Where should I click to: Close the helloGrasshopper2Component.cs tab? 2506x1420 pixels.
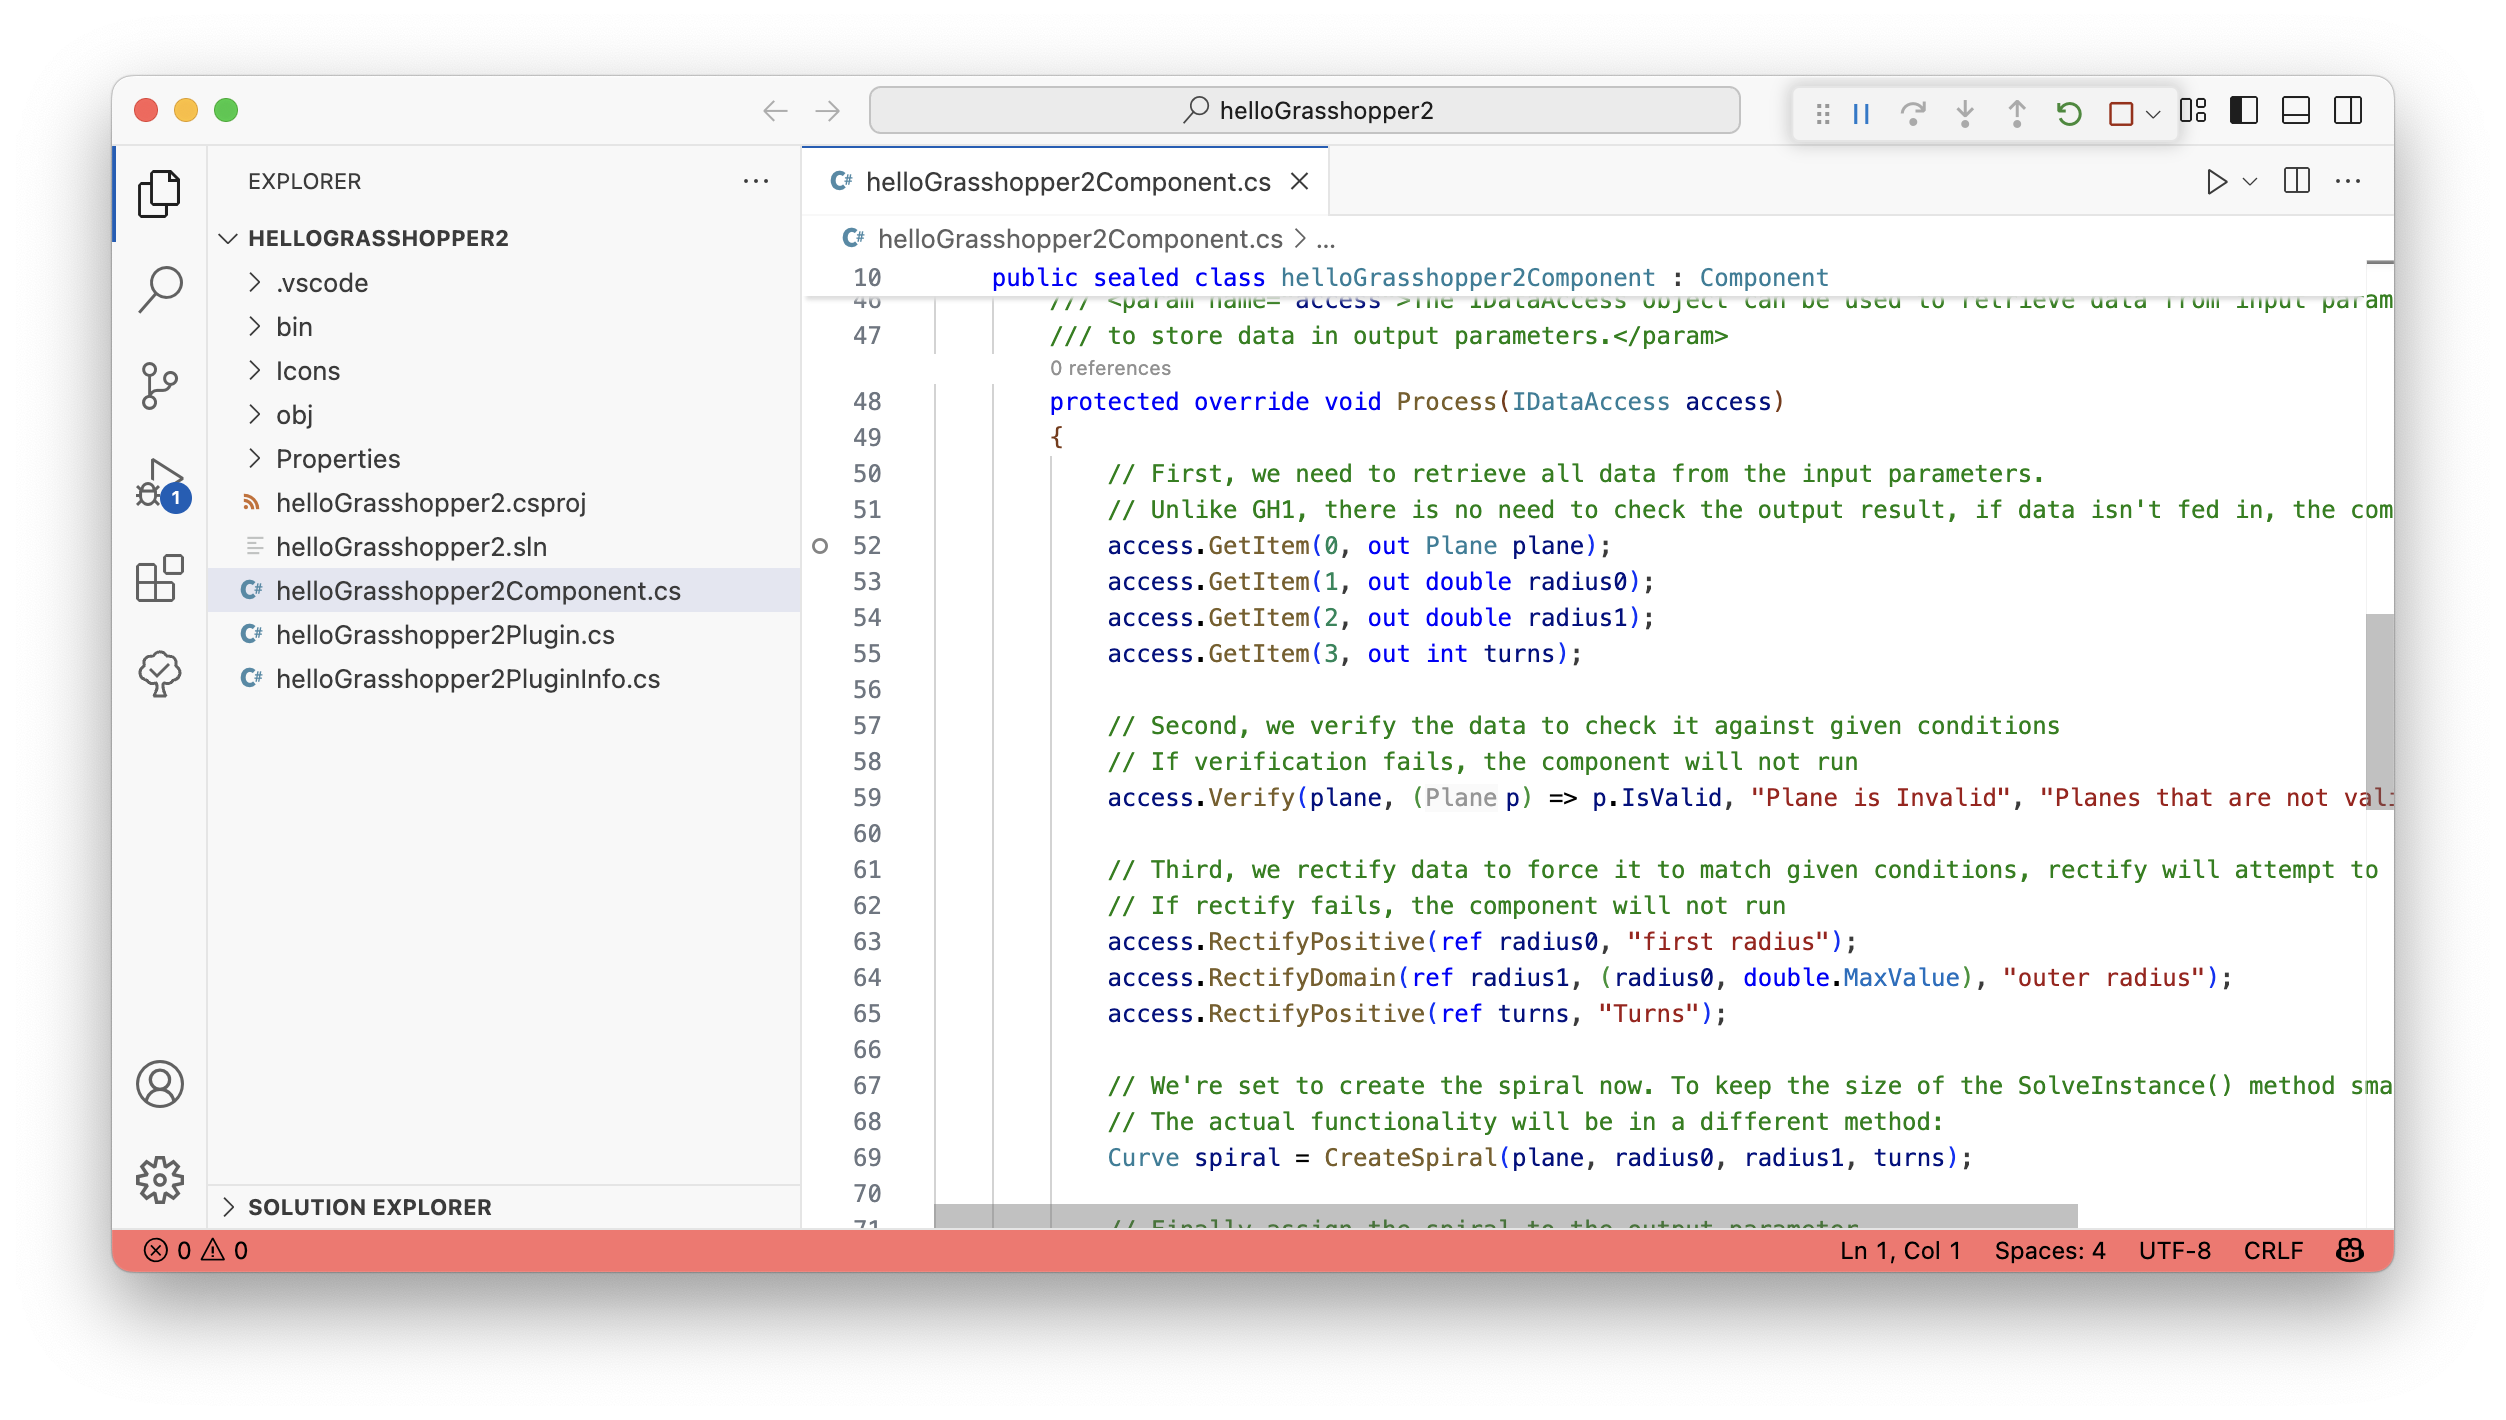[1299, 181]
